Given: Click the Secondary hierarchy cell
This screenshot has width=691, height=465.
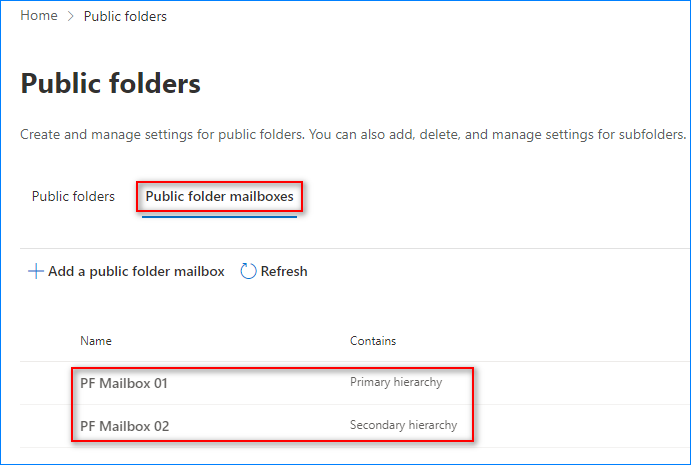Looking at the screenshot, I should pos(403,425).
